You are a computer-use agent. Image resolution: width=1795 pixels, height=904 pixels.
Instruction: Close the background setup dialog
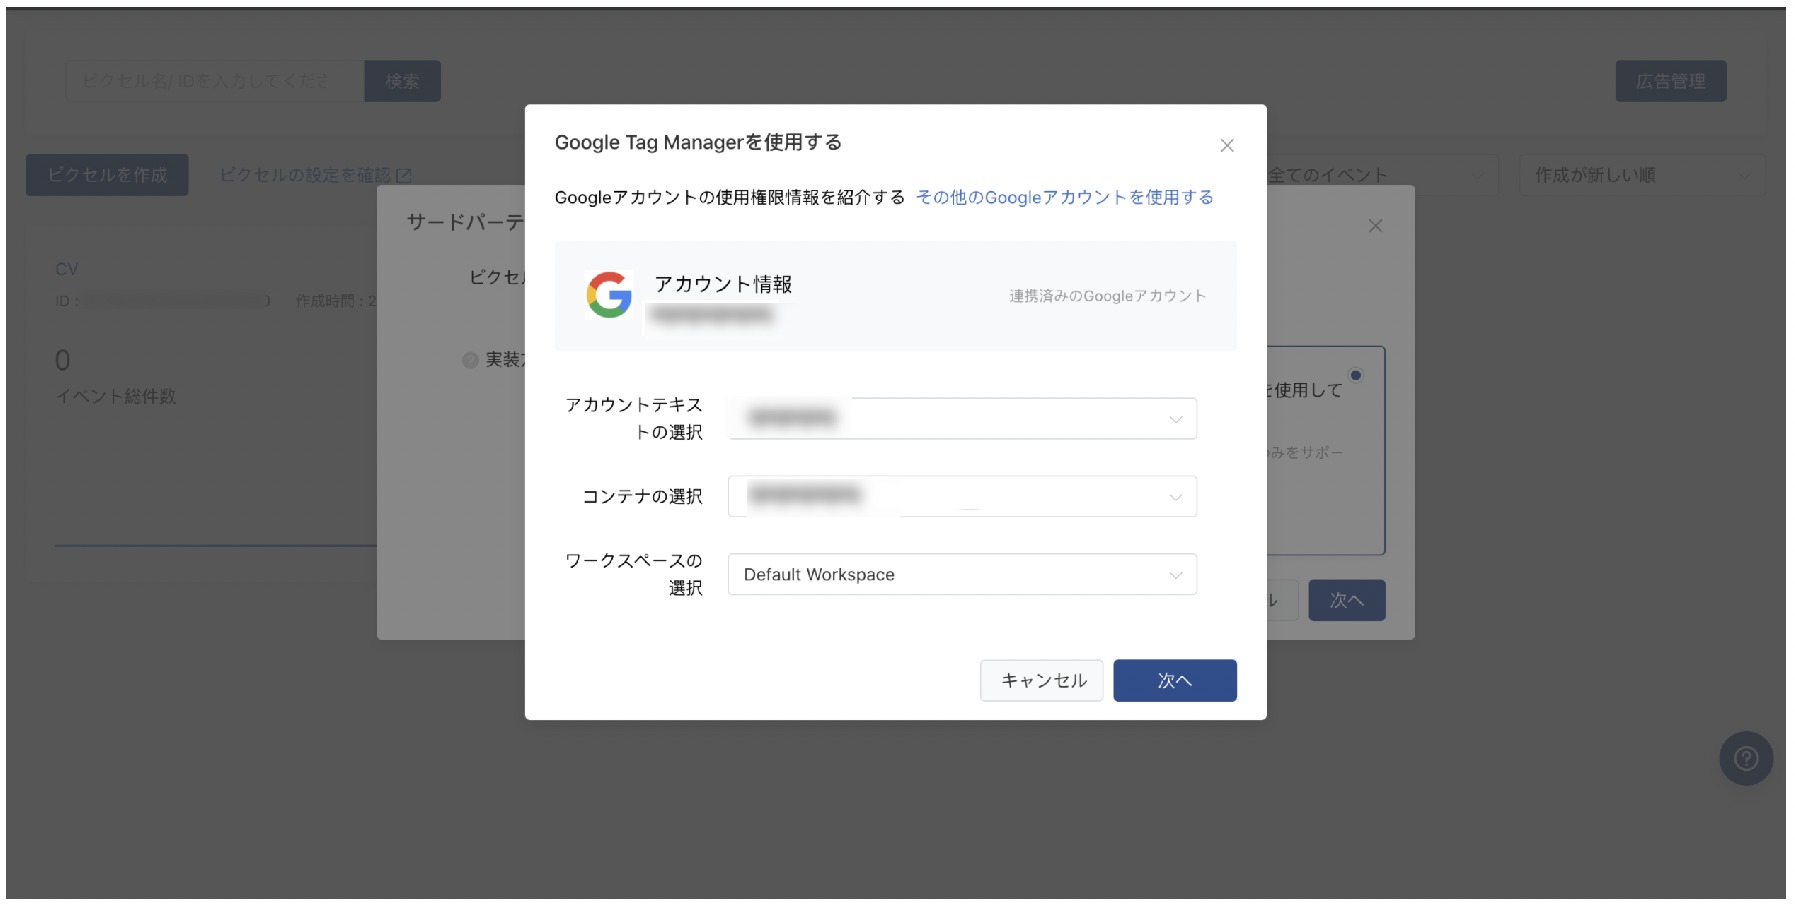1376,224
